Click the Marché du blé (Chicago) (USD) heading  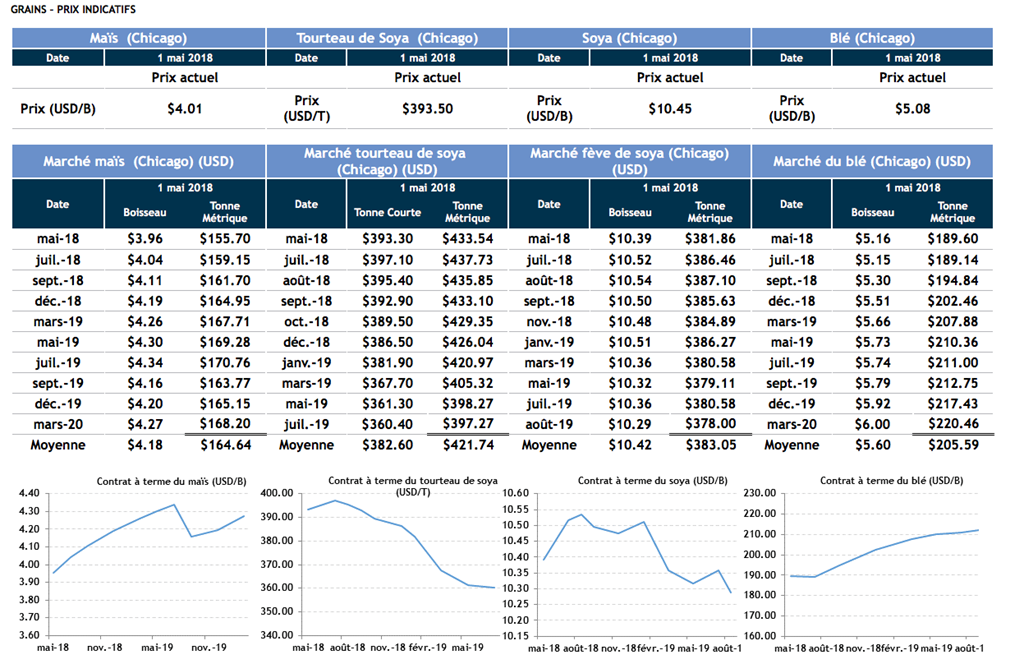click(x=871, y=162)
